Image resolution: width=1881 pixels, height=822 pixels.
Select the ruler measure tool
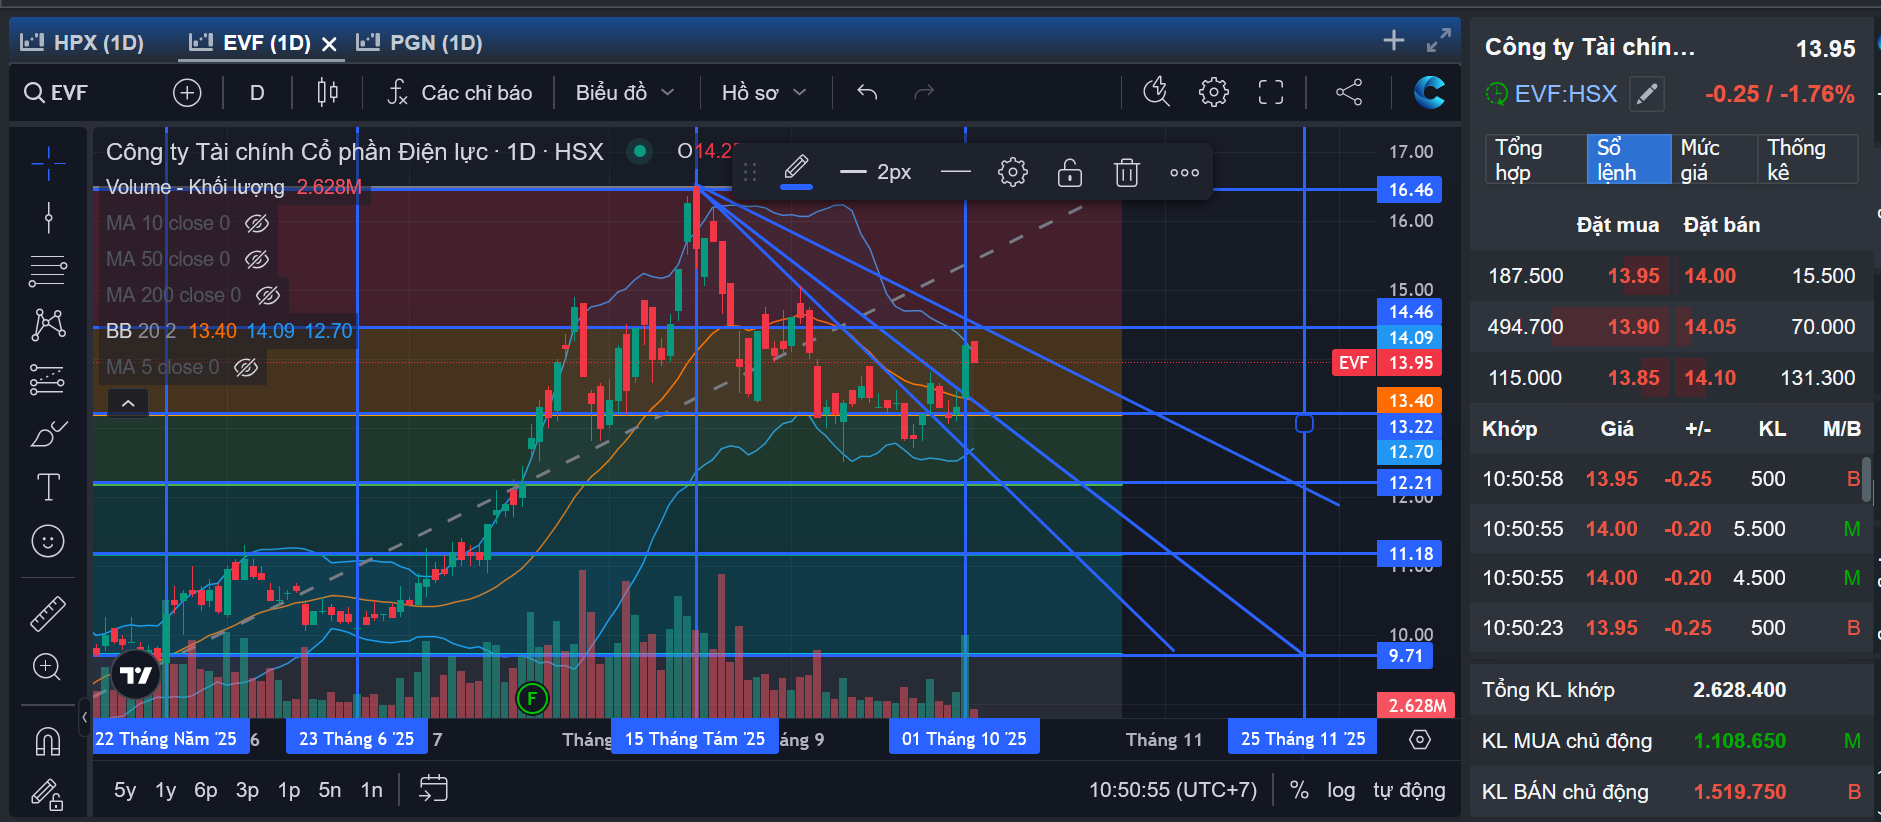pos(48,613)
